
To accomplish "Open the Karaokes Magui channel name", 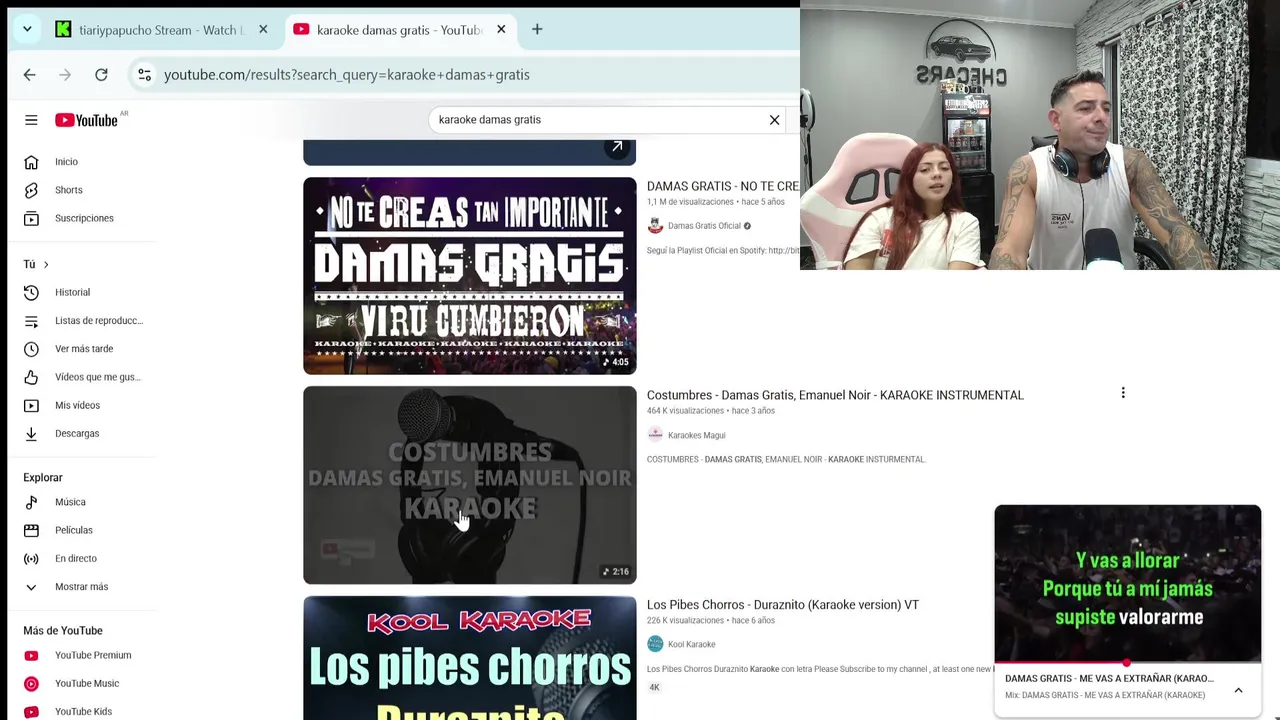I will pyautogui.click(x=696, y=435).
